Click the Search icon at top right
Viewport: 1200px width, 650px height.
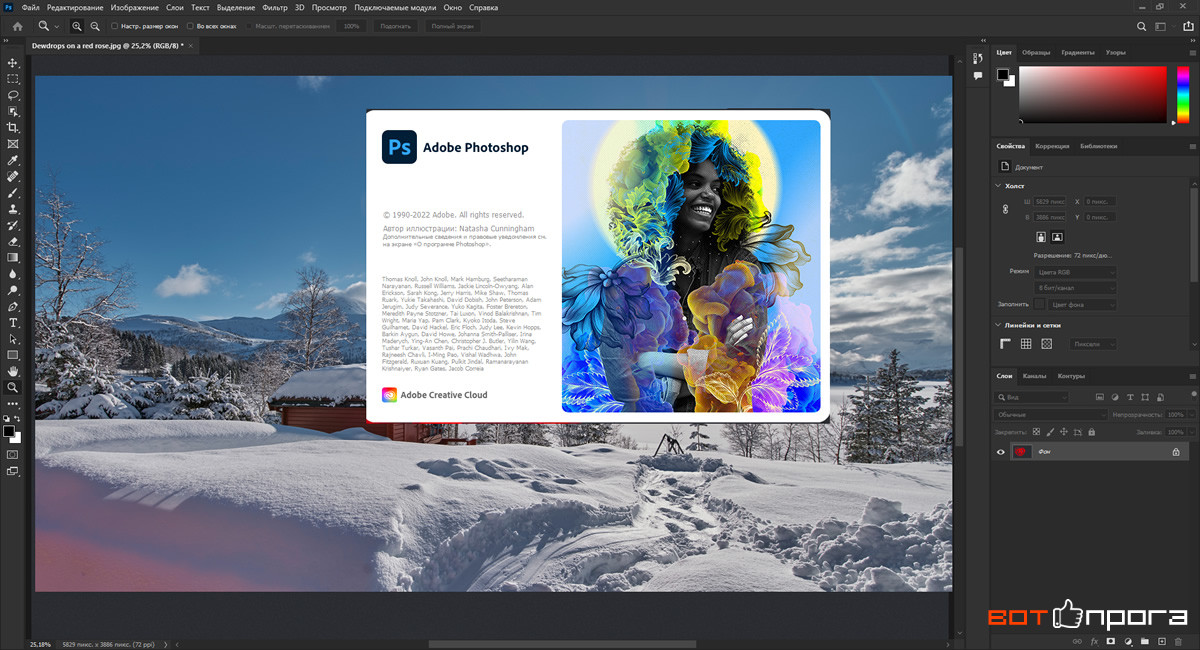(x=1142, y=26)
